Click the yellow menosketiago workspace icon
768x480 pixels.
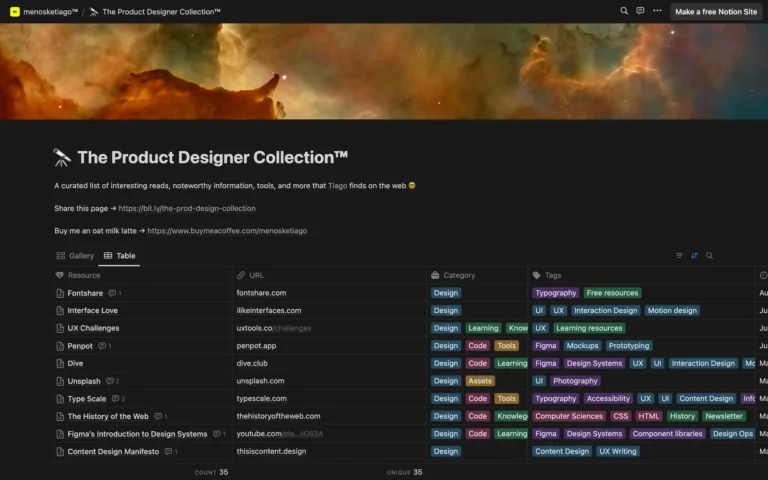14,12
